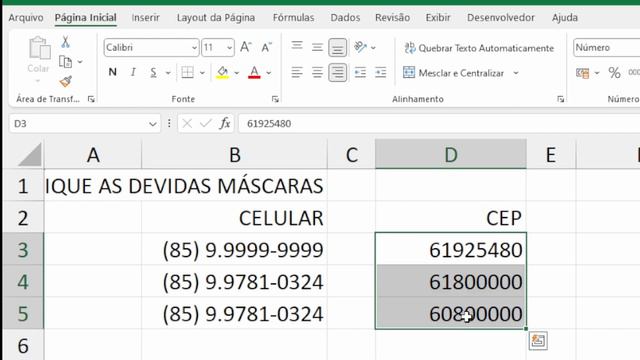Center text horizontally
Viewport: 640px width, 360px height.
point(317,73)
